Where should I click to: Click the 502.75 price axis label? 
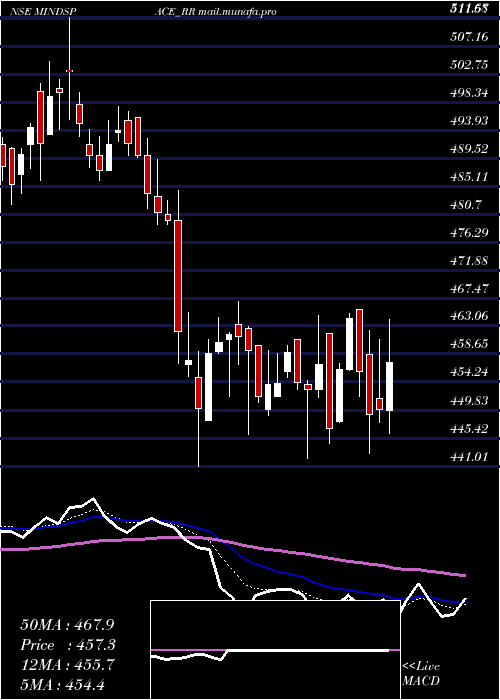(x=469, y=65)
